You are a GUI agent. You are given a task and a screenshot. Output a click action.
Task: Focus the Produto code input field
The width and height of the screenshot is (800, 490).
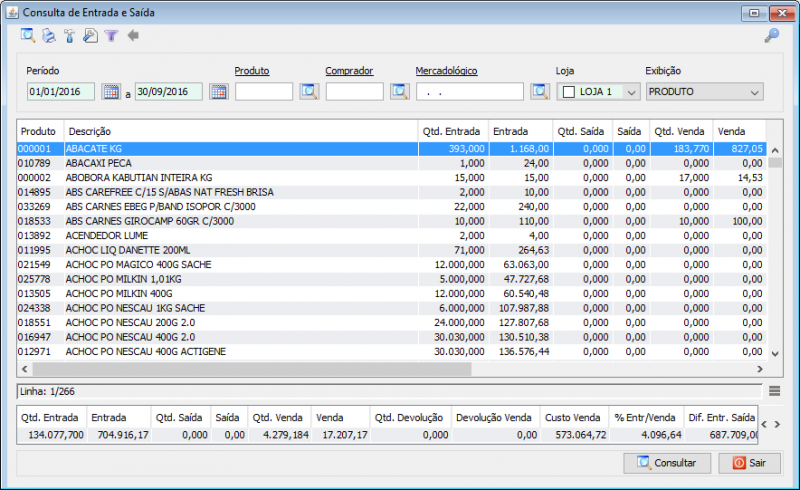[x=264, y=92]
